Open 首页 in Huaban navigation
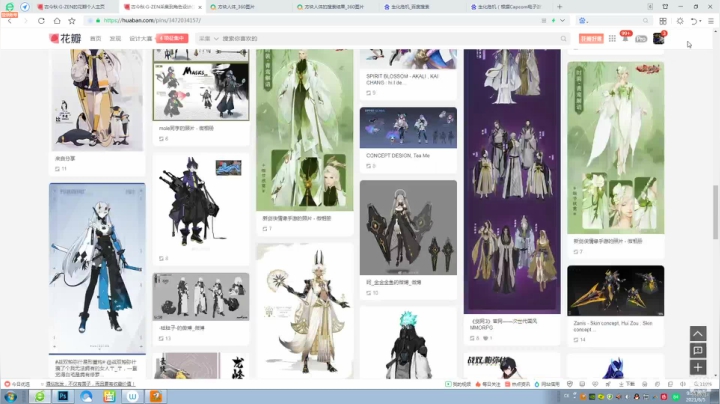 (x=96, y=39)
